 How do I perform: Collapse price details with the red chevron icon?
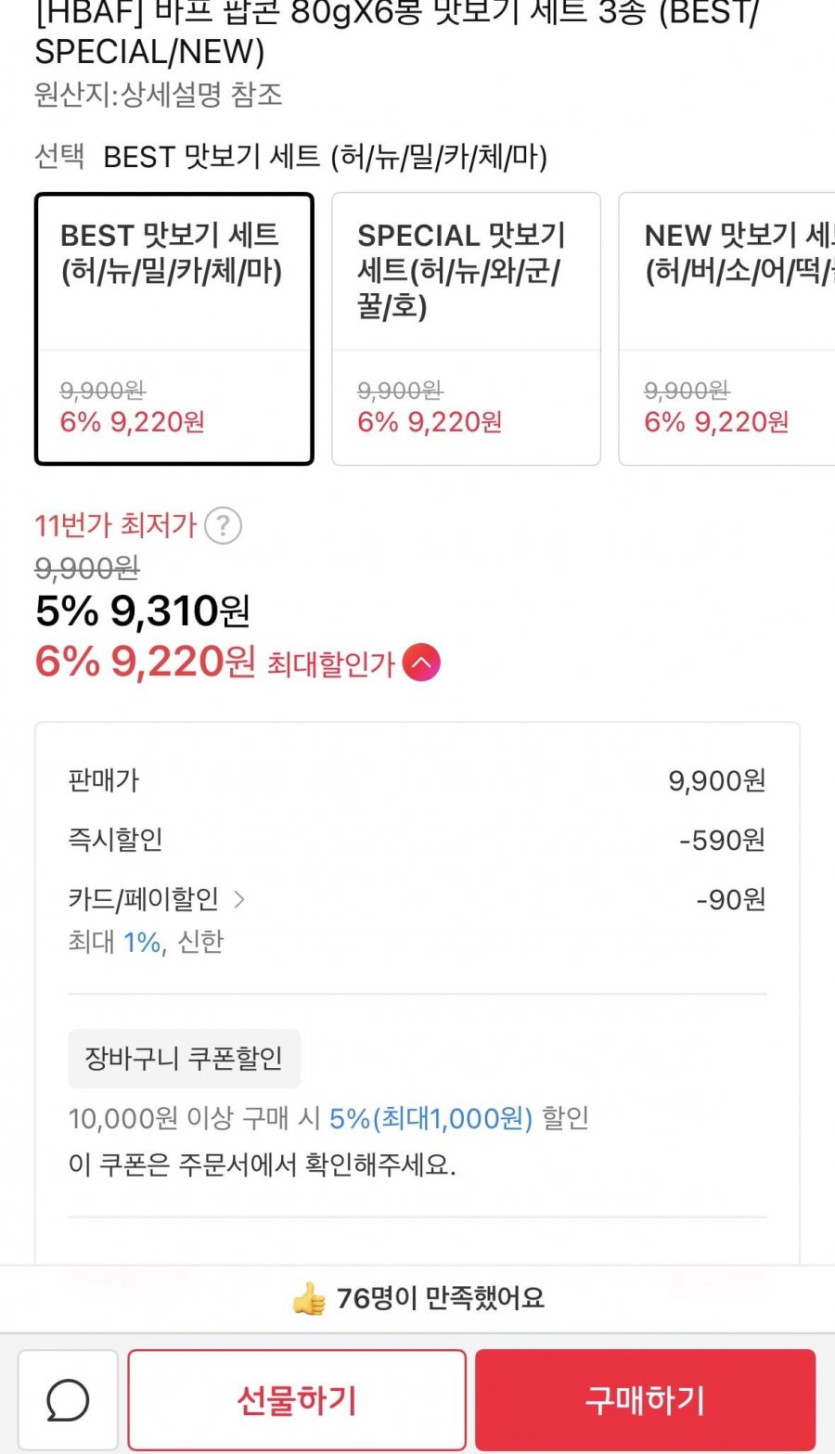click(421, 663)
